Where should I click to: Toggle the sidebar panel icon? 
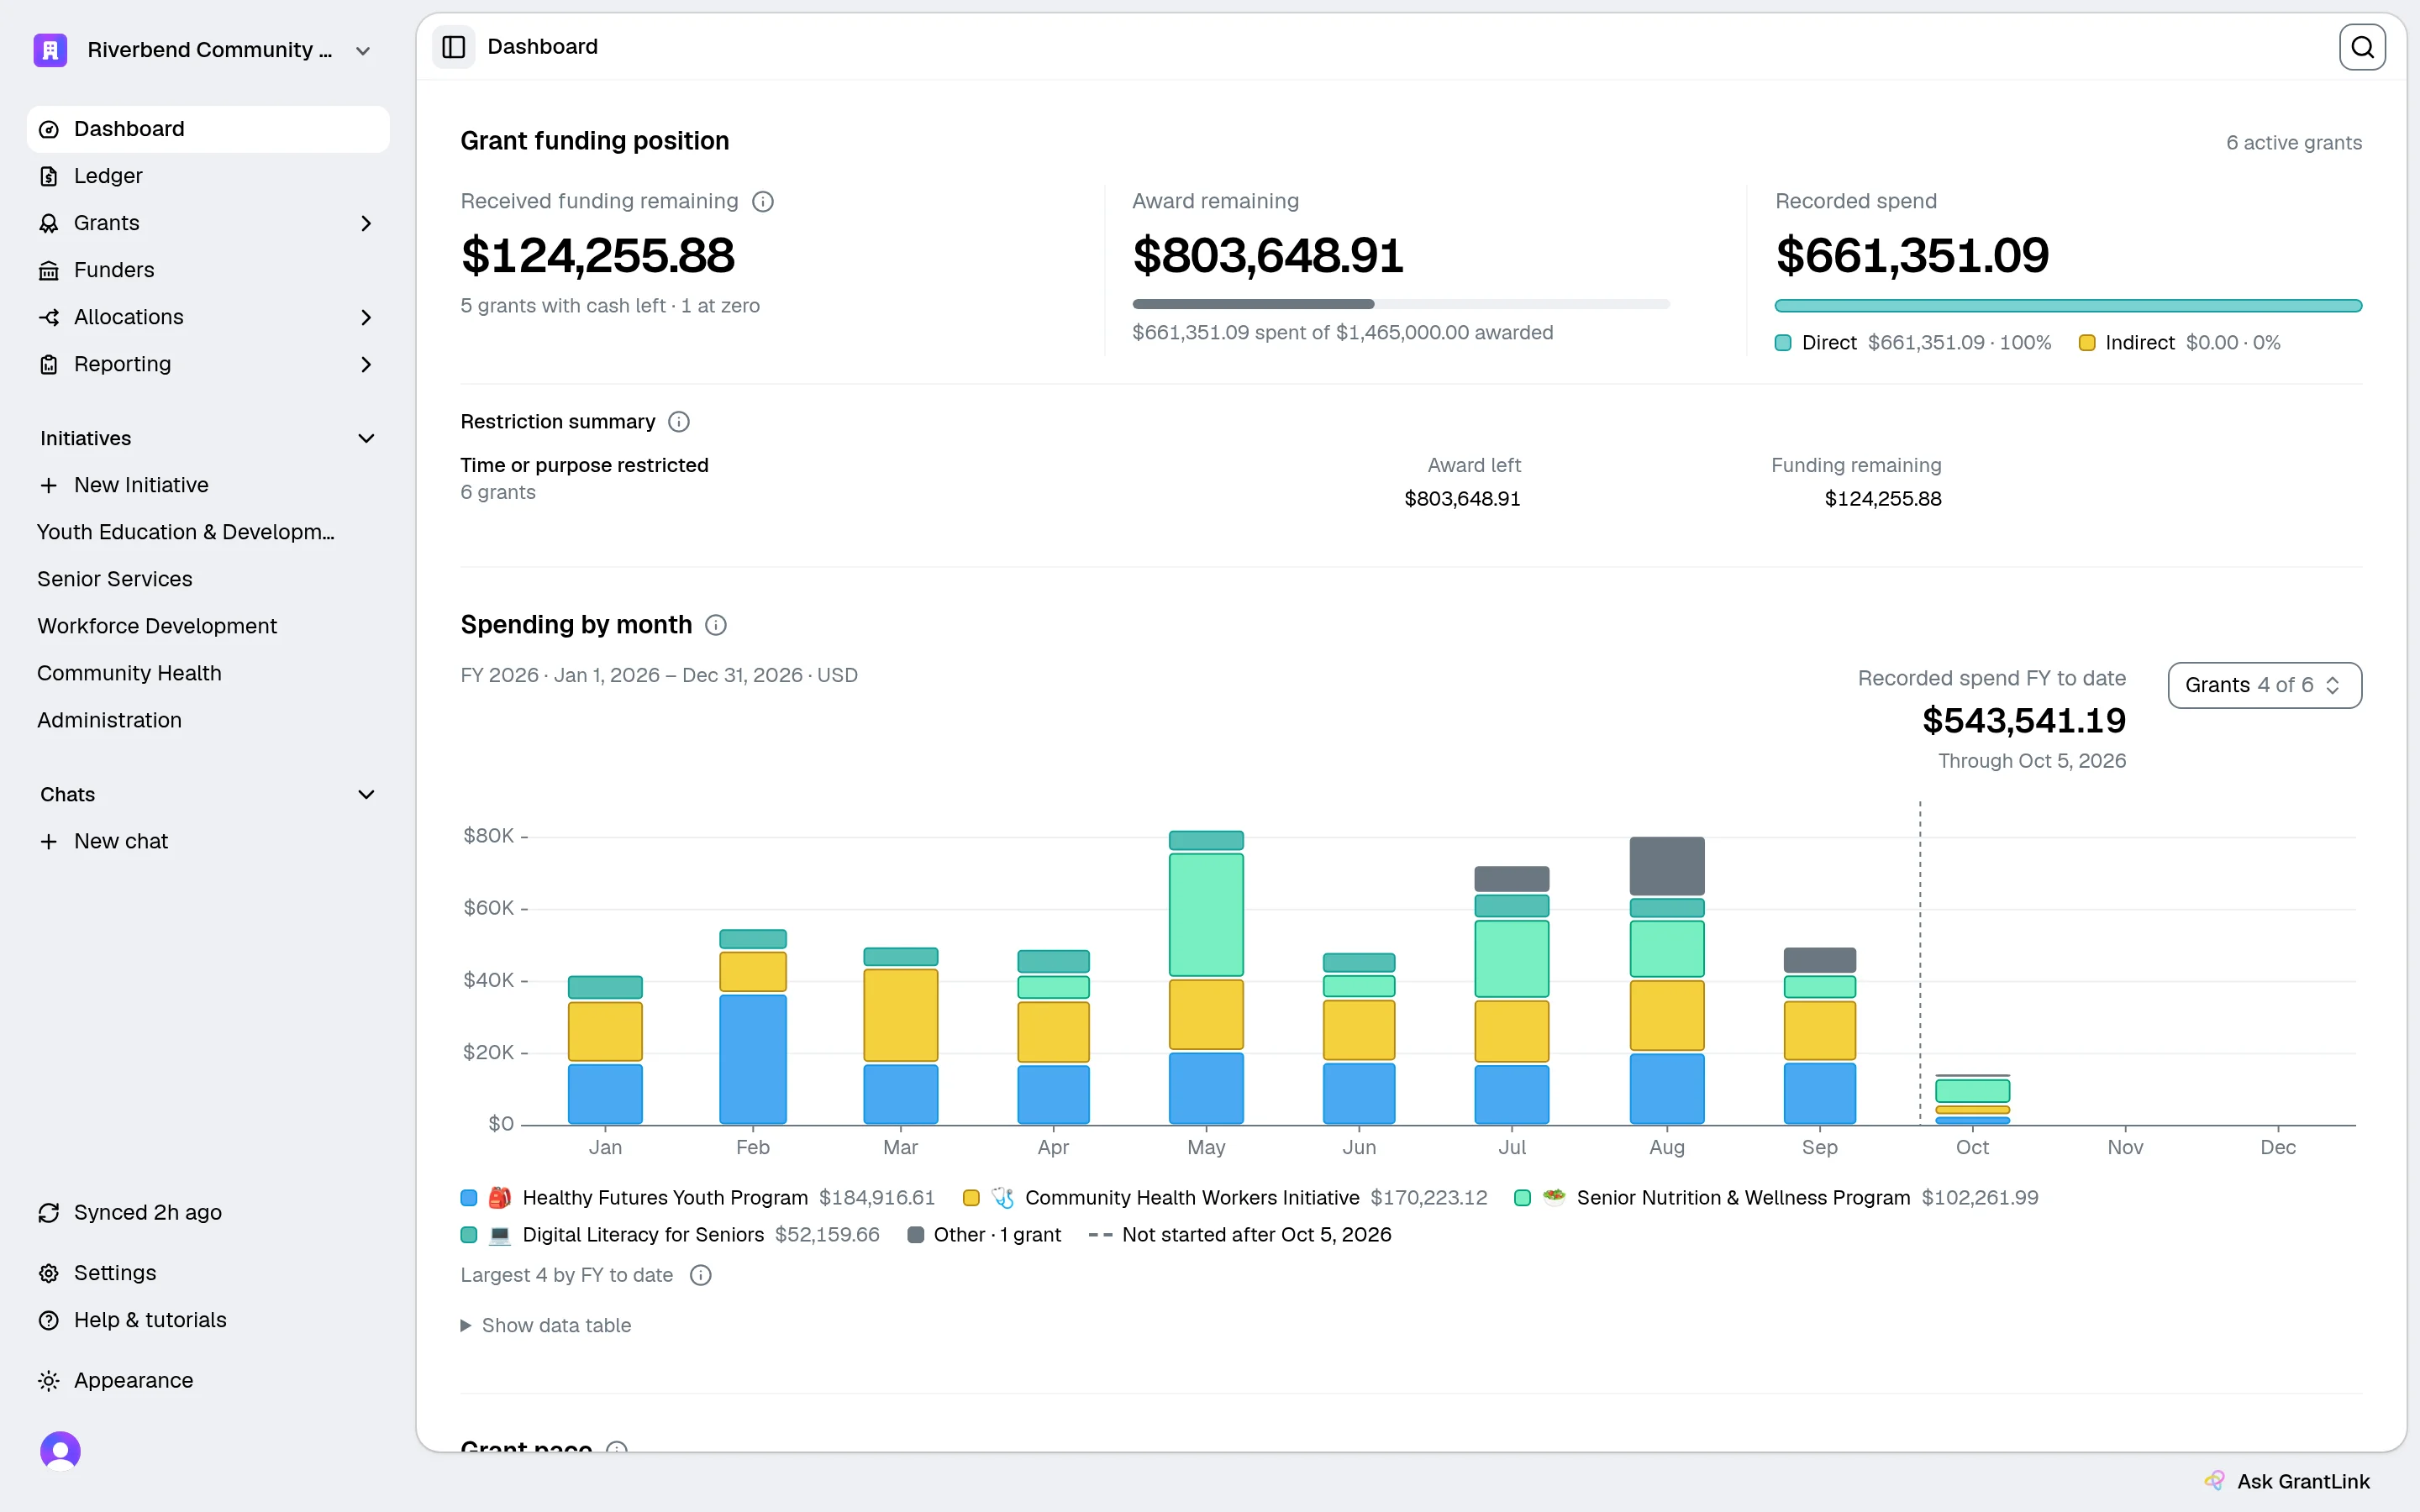[x=453, y=47]
